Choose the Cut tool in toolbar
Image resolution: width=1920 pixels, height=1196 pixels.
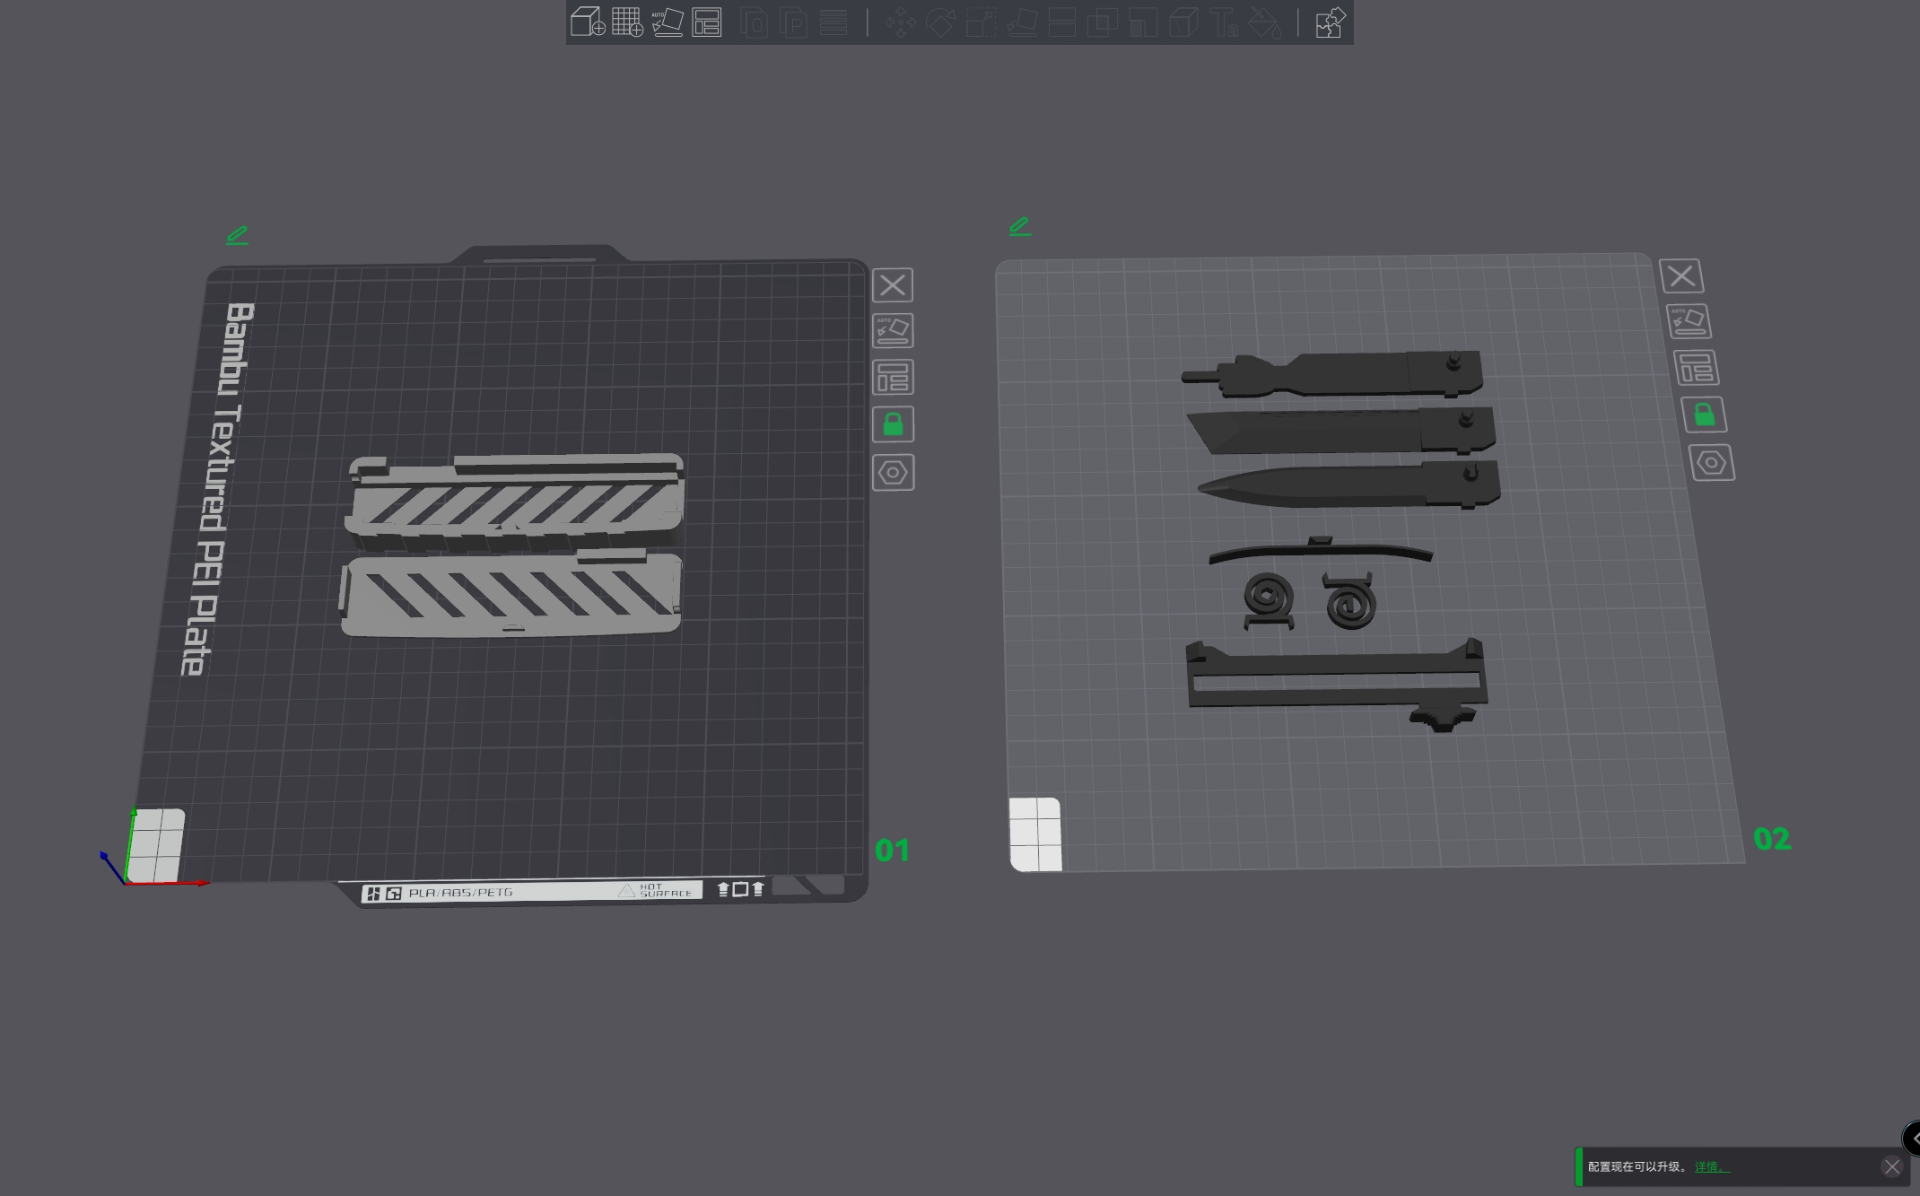(1062, 22)
